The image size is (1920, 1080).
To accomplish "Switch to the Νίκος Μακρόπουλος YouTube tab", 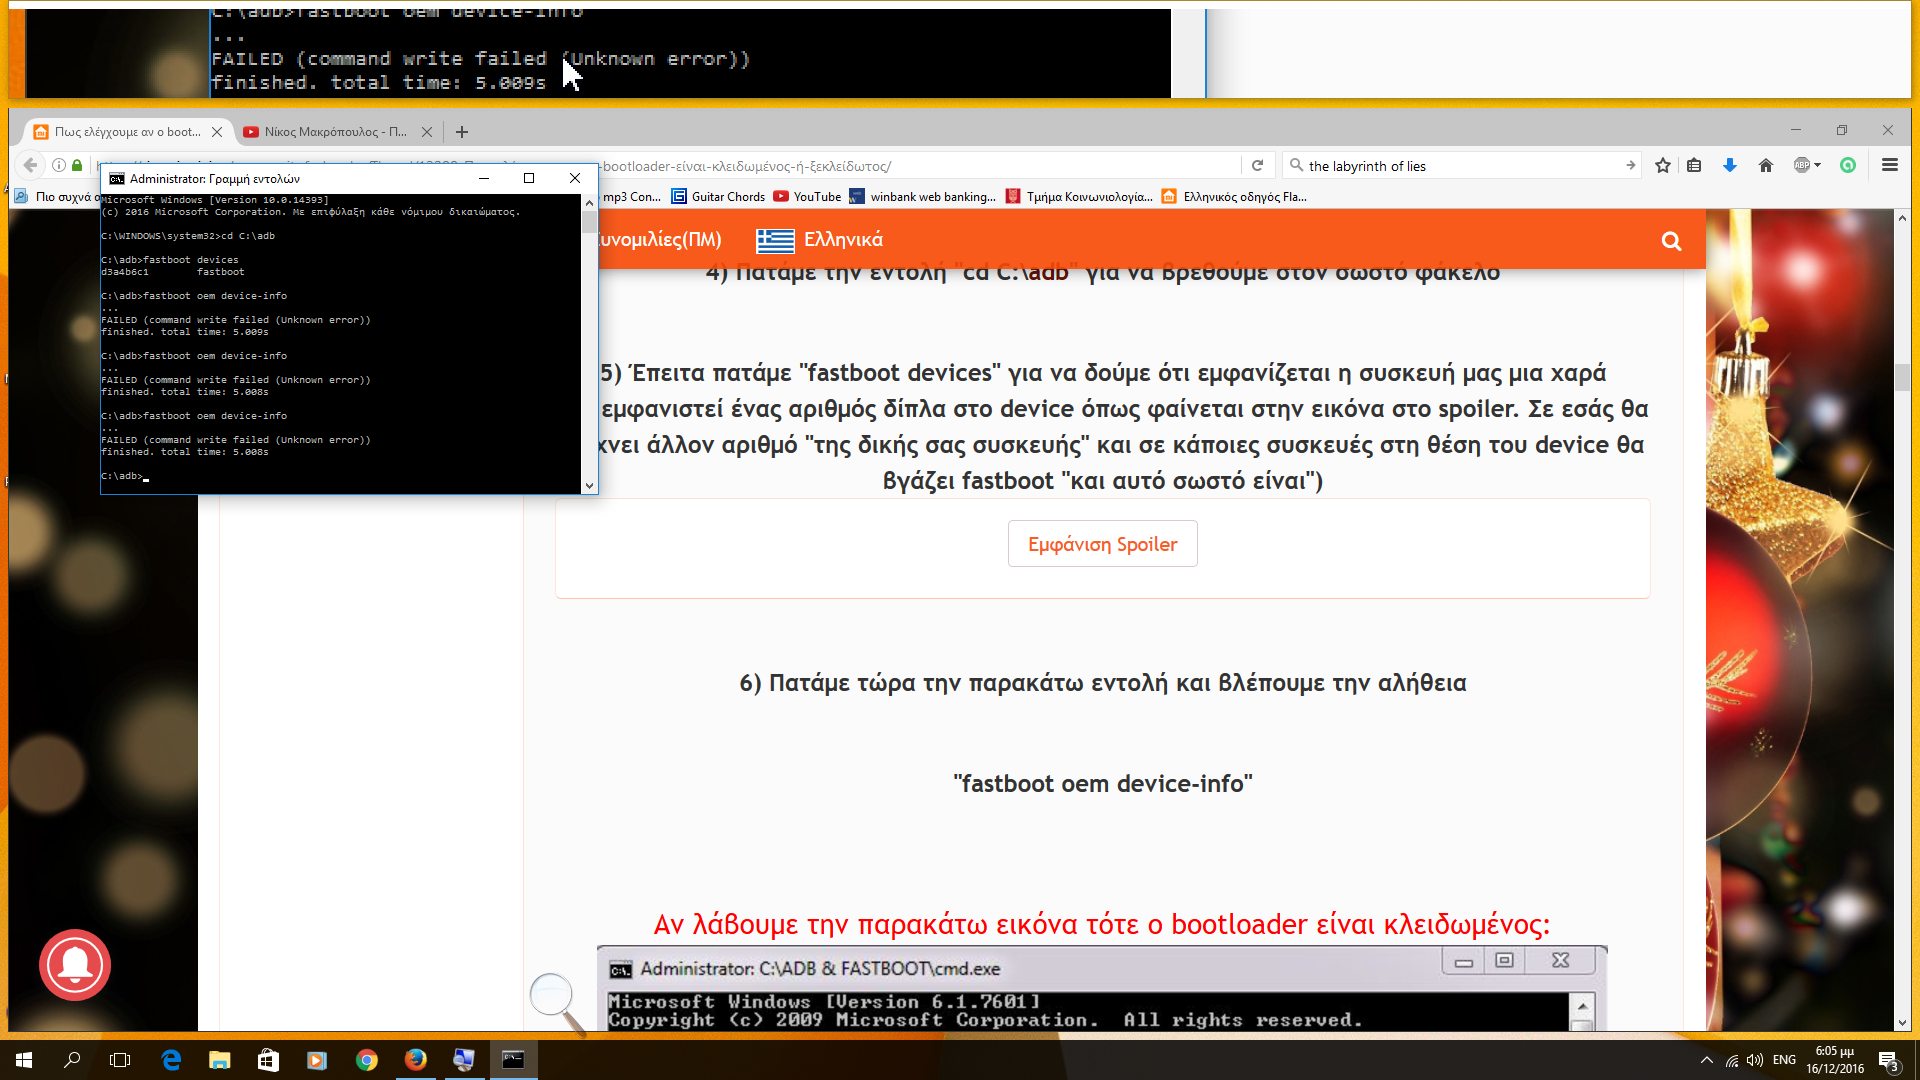I will coord(335,132).
